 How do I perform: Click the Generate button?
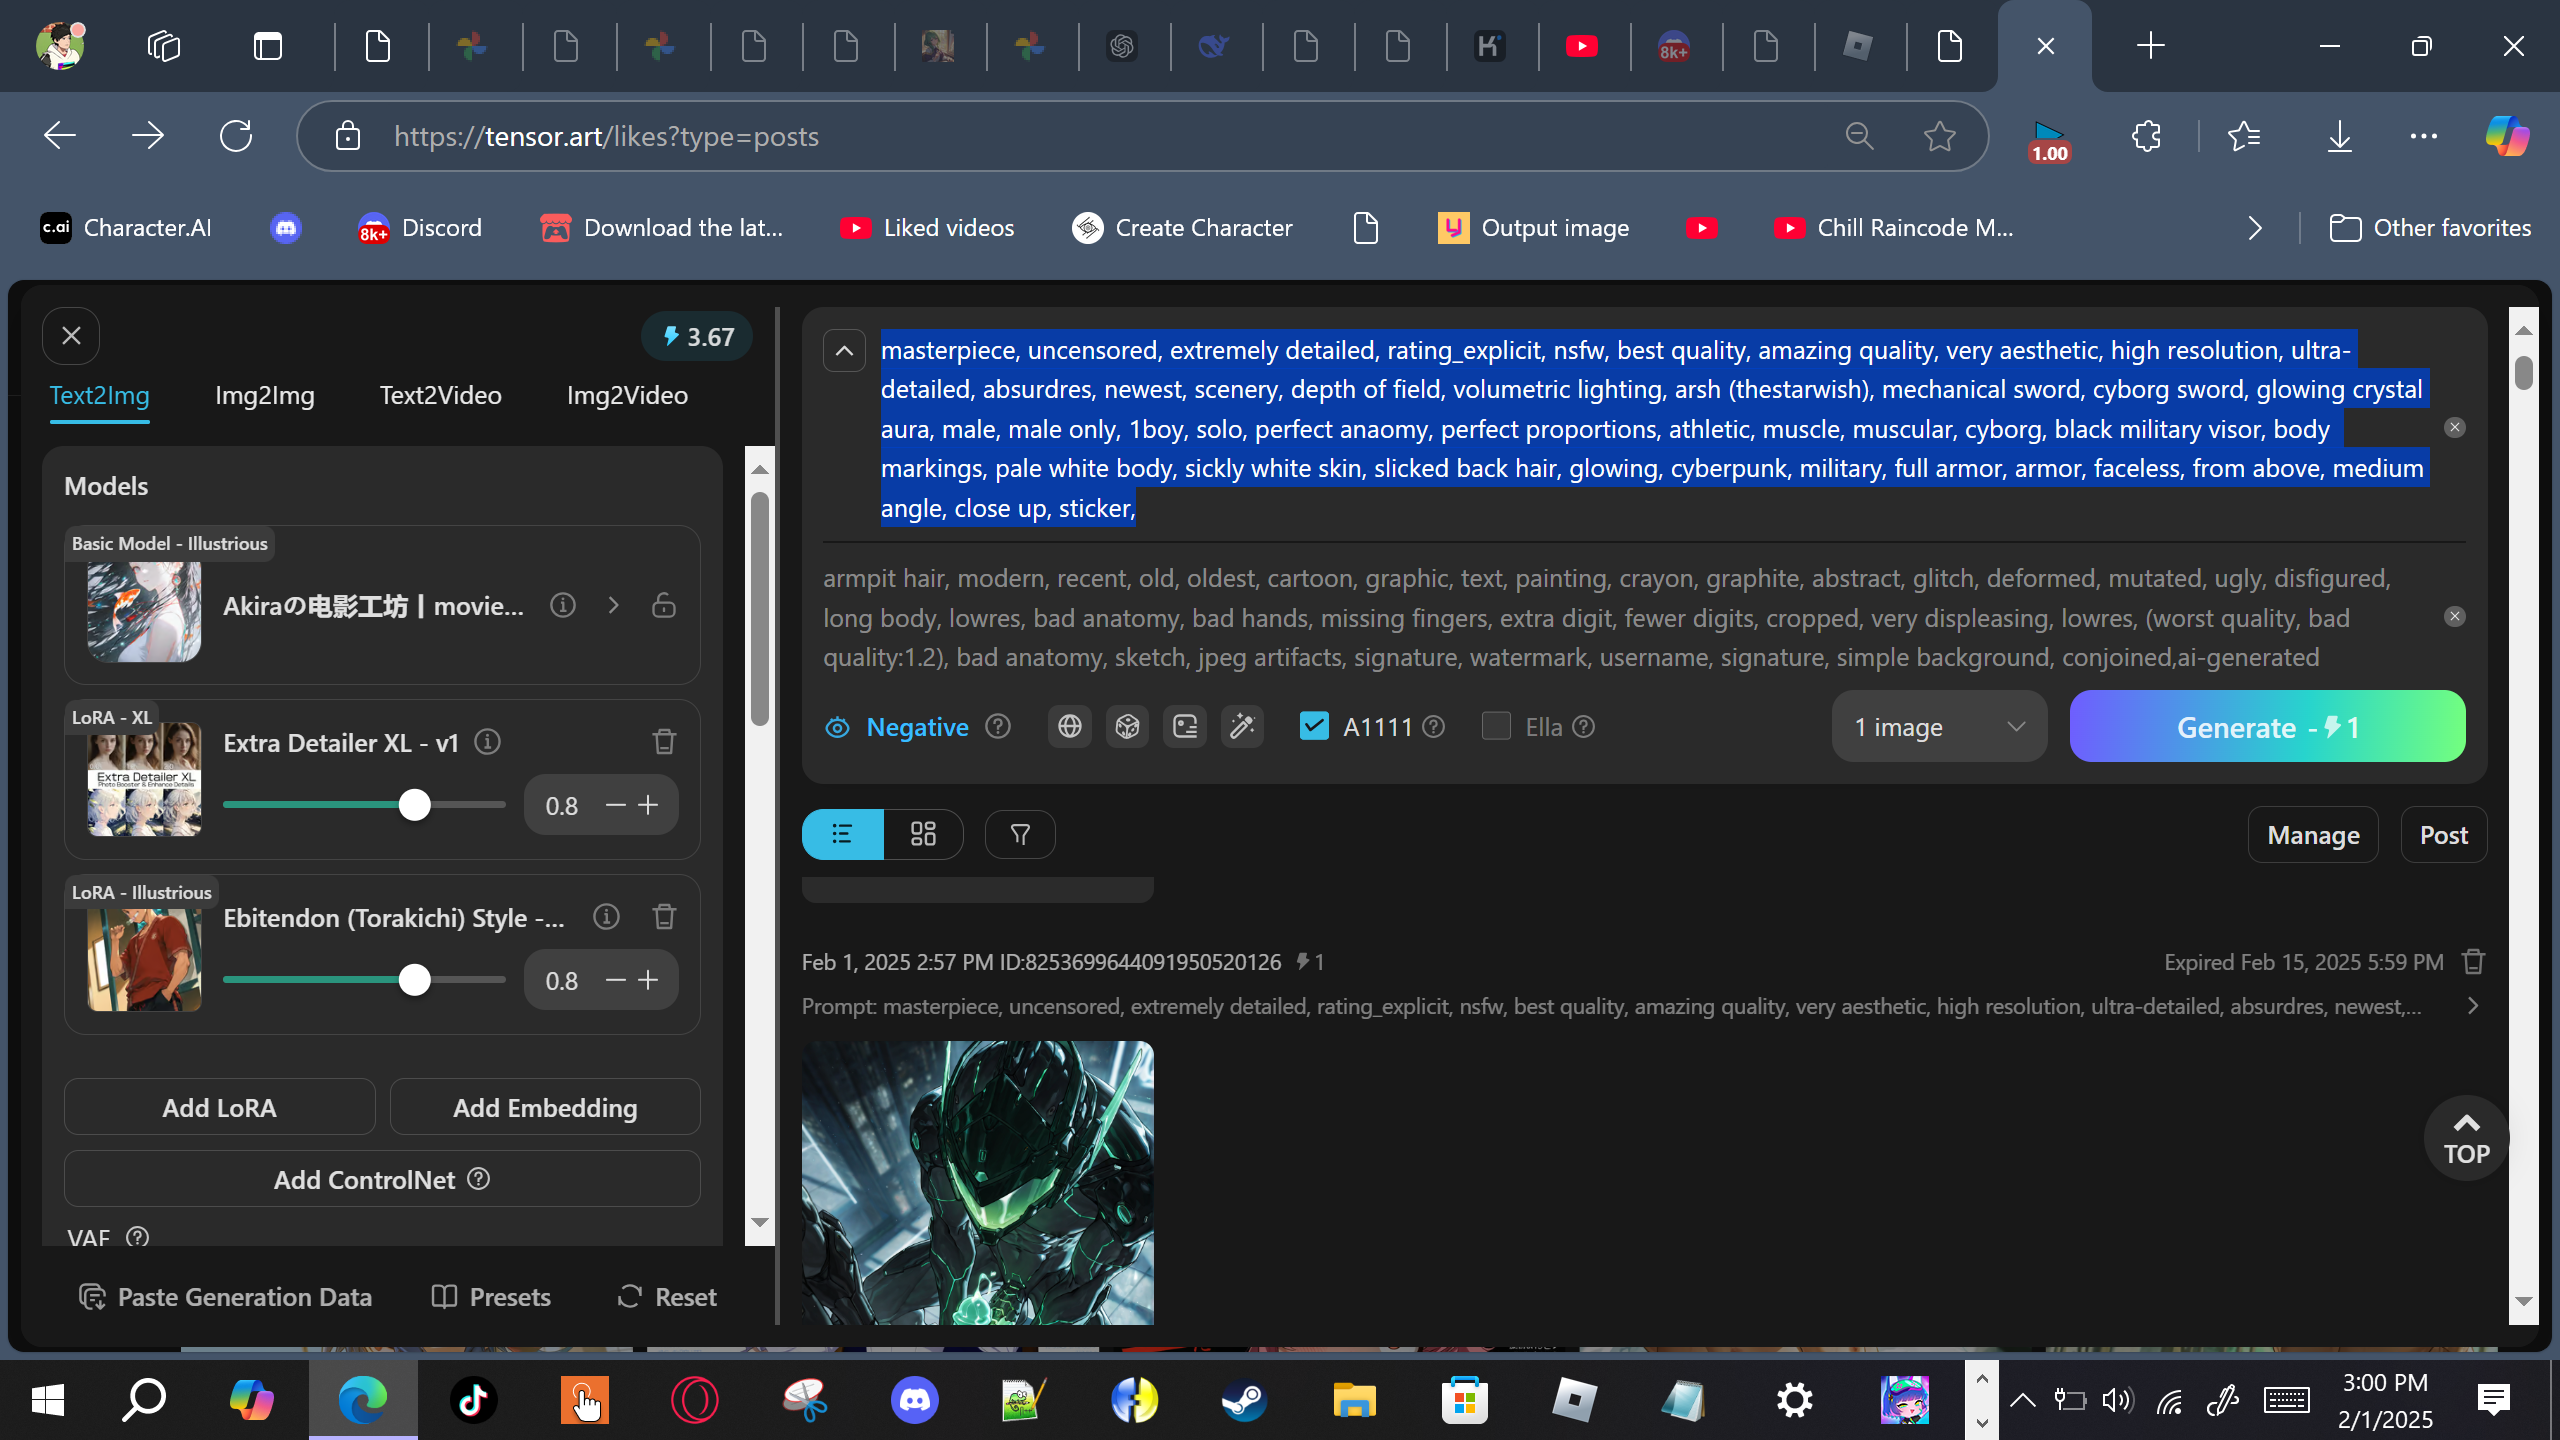pyautogui.click(x=2266, y=727)
